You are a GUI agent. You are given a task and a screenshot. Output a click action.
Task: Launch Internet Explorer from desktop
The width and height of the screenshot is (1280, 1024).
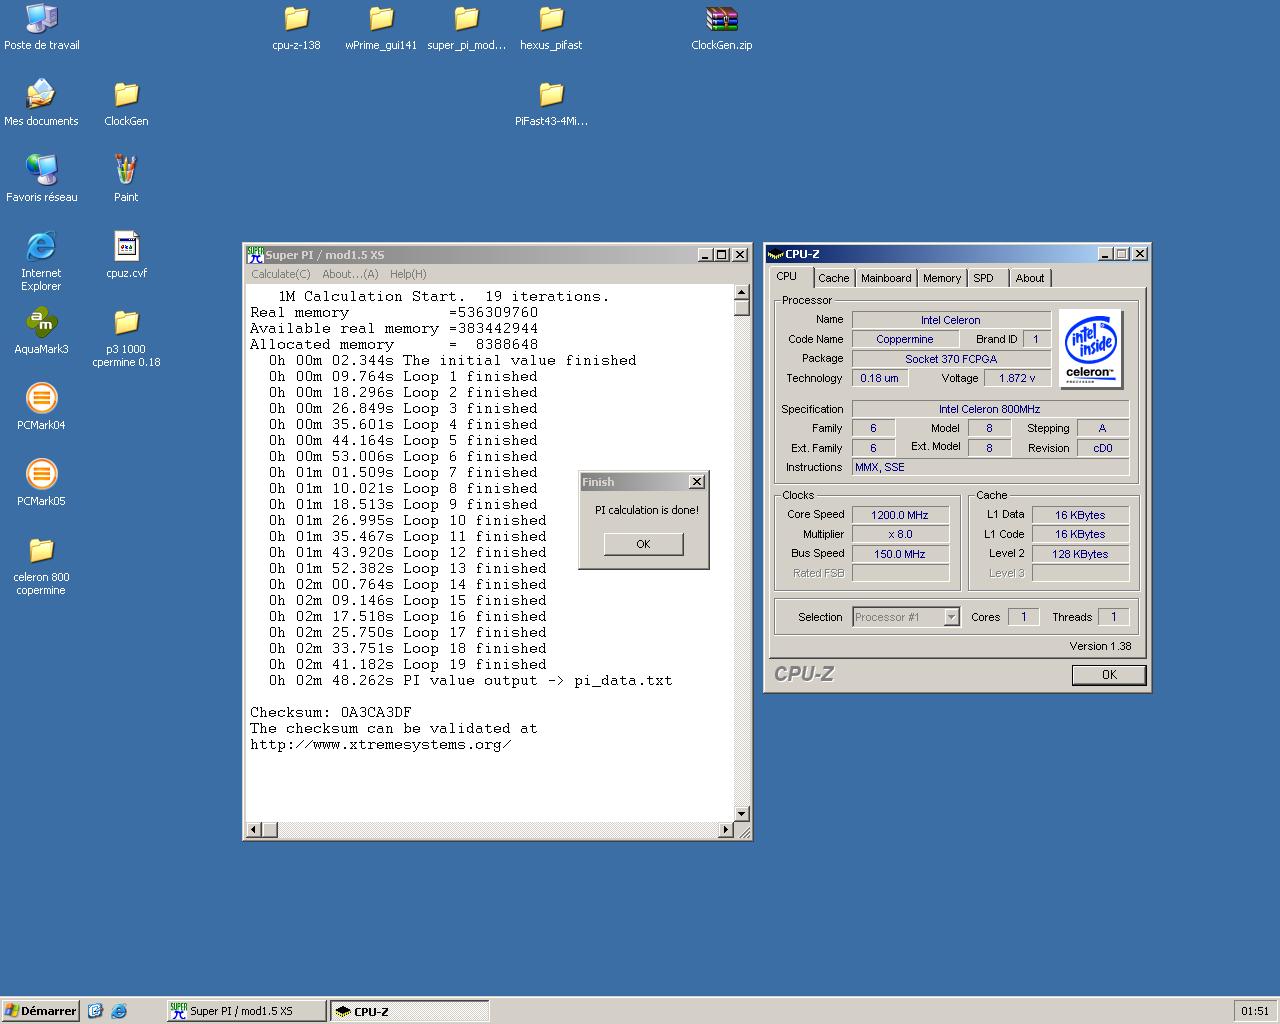[x=41, y=261]
